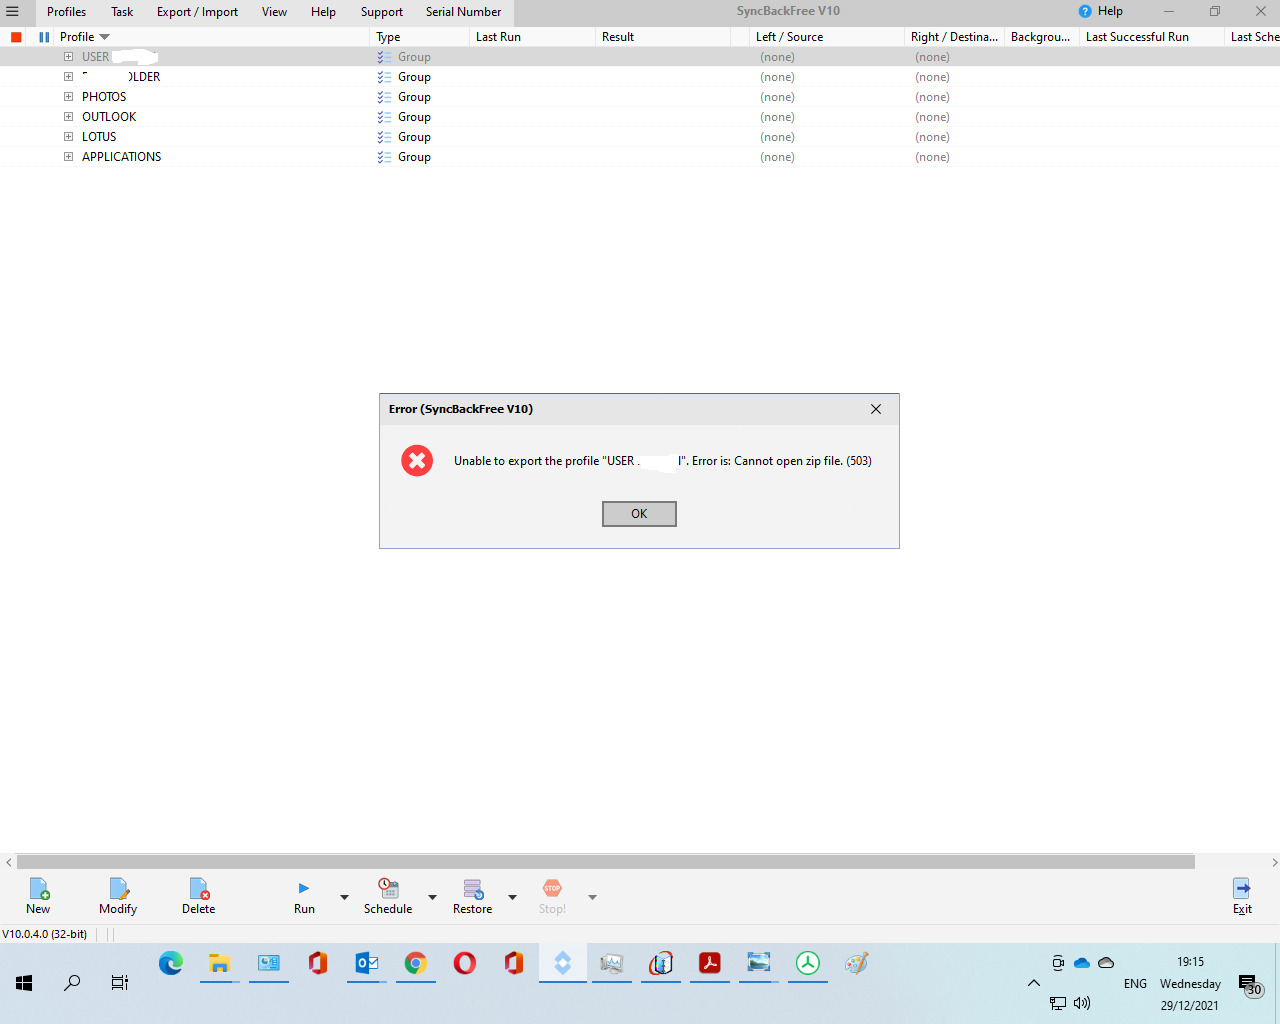The height and width of the screenshot is (1024, 1280).
Task: Open the Help menu in menu bar
Action: pos(323,12)
